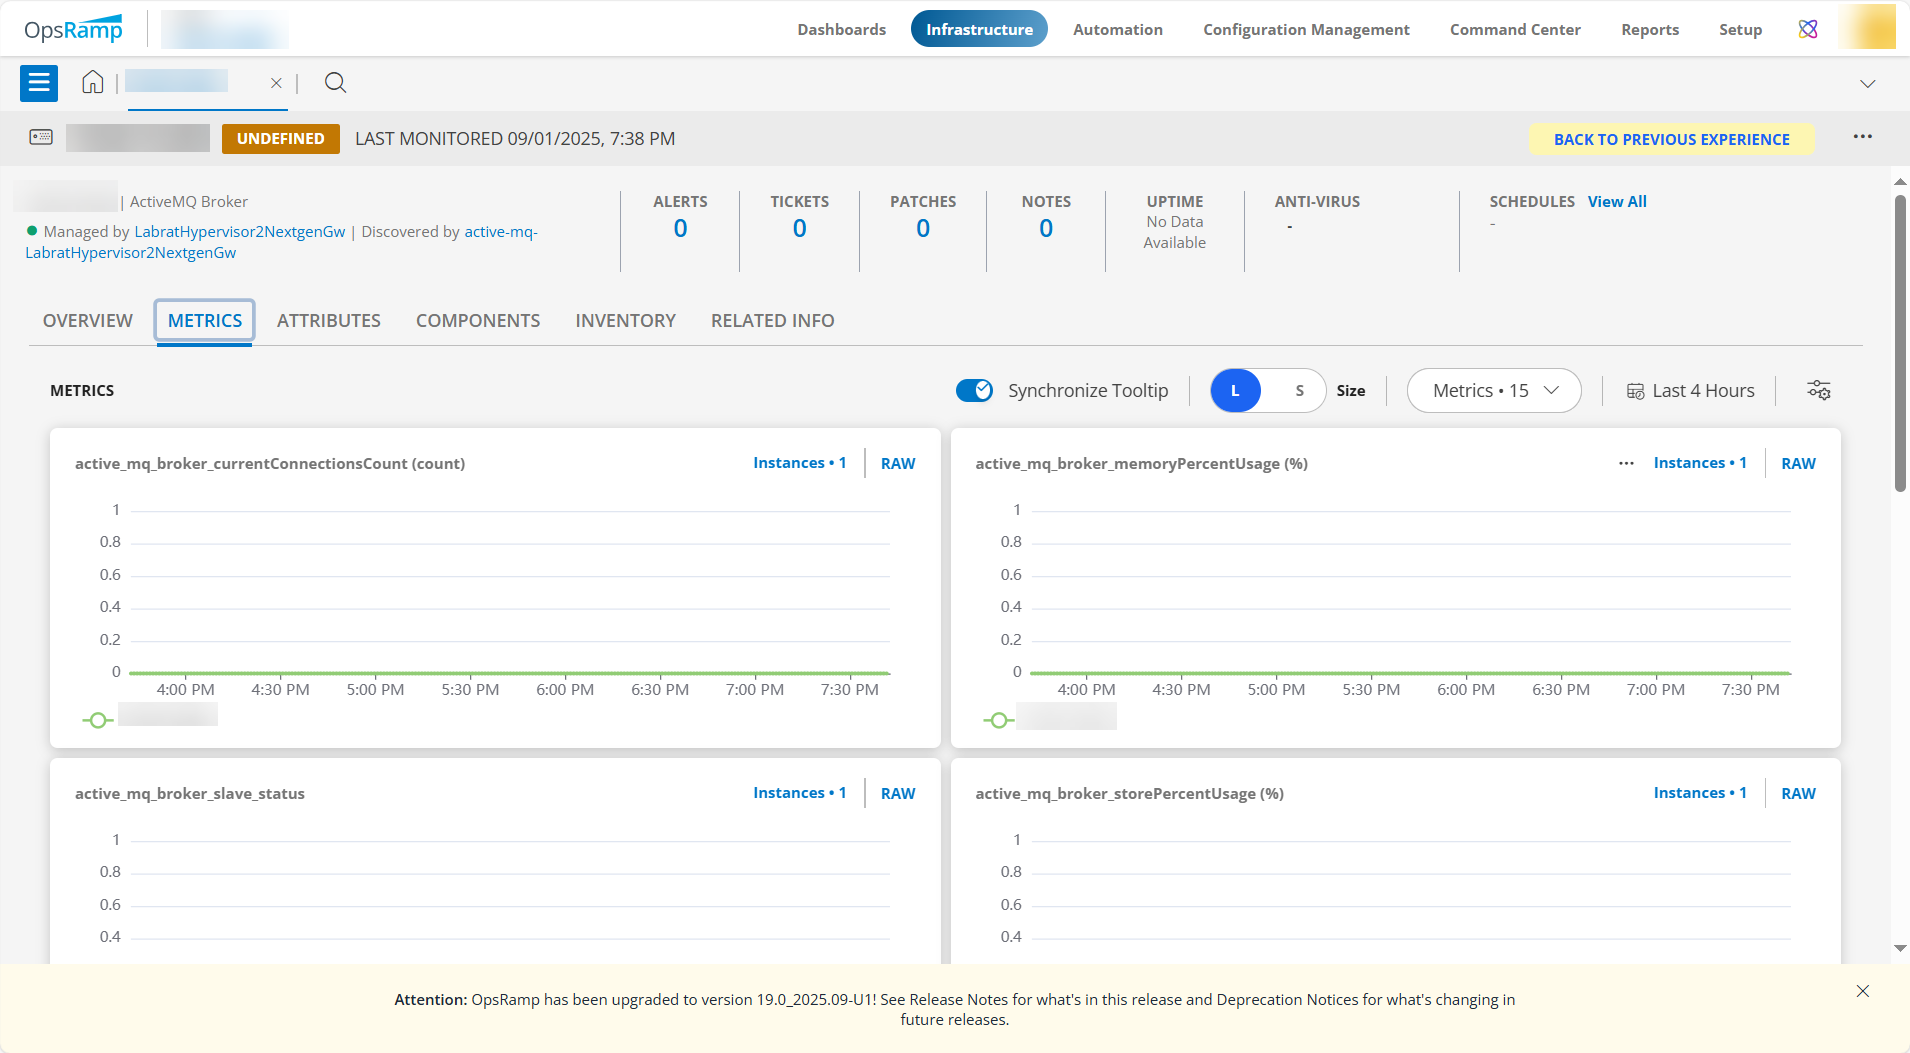Viewport: 1910px width, 1053px height.
Task: Open the hamburger navigation menu
Action: point(39,83)
